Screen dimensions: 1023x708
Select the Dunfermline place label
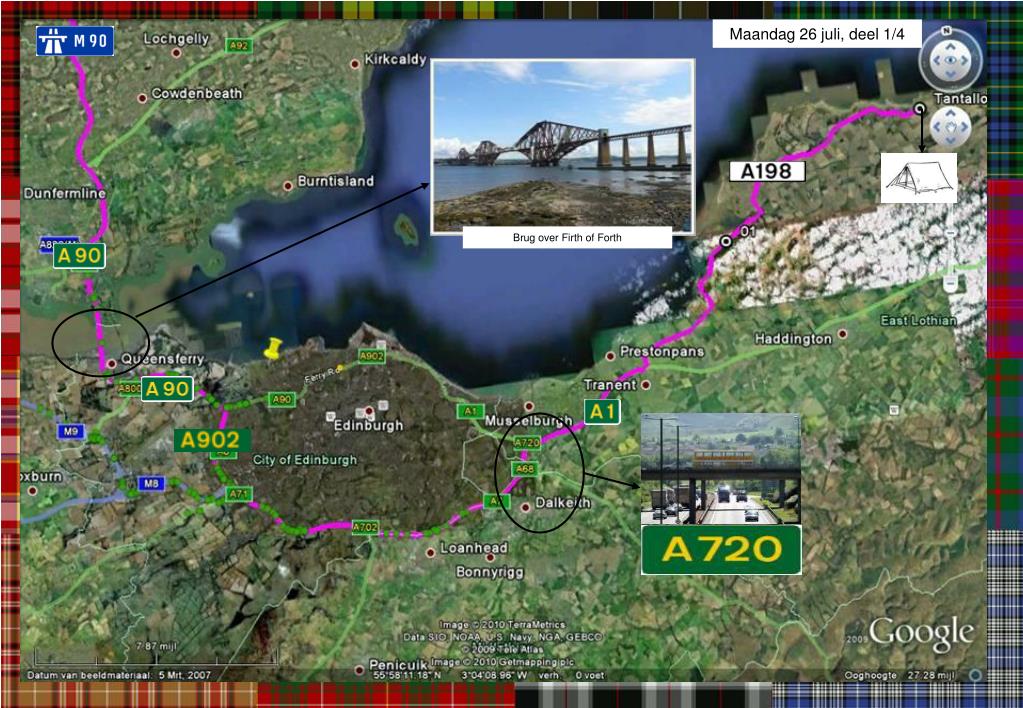tap(65, 193)
